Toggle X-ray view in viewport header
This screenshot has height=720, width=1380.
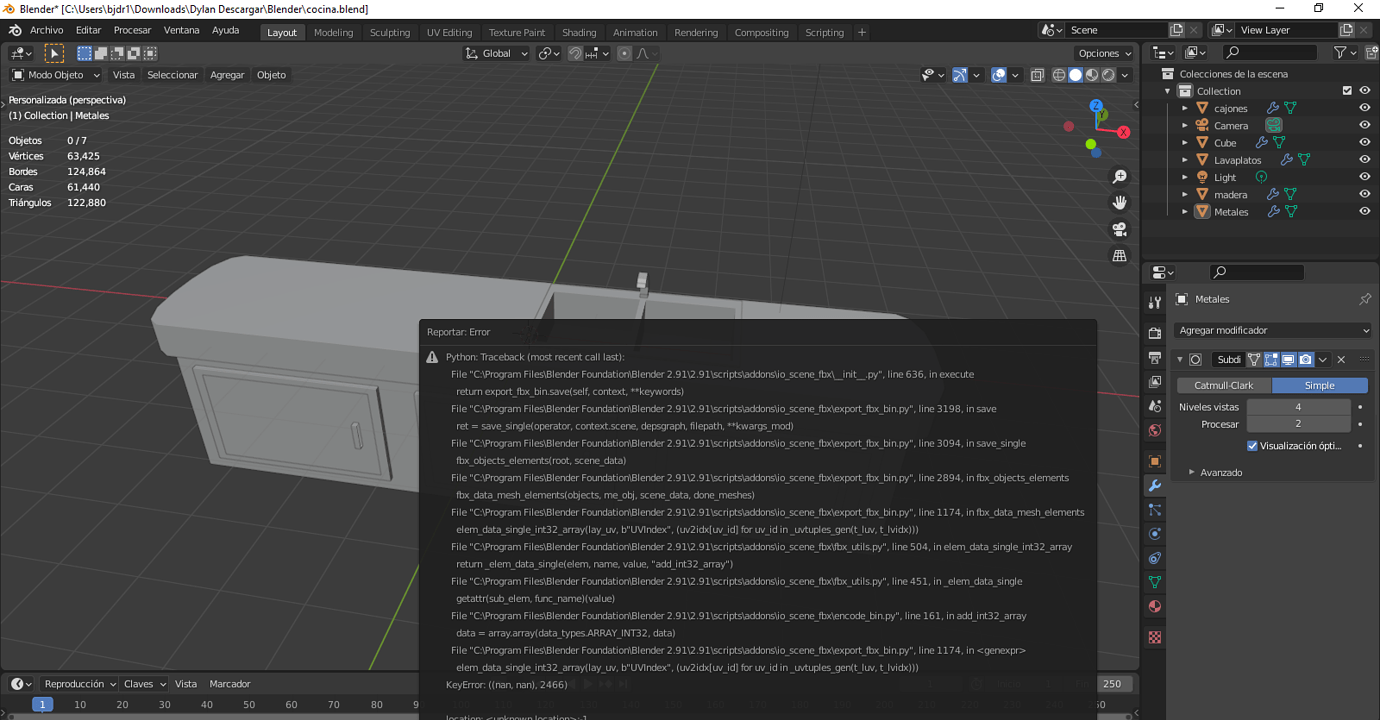(1037, 75)
